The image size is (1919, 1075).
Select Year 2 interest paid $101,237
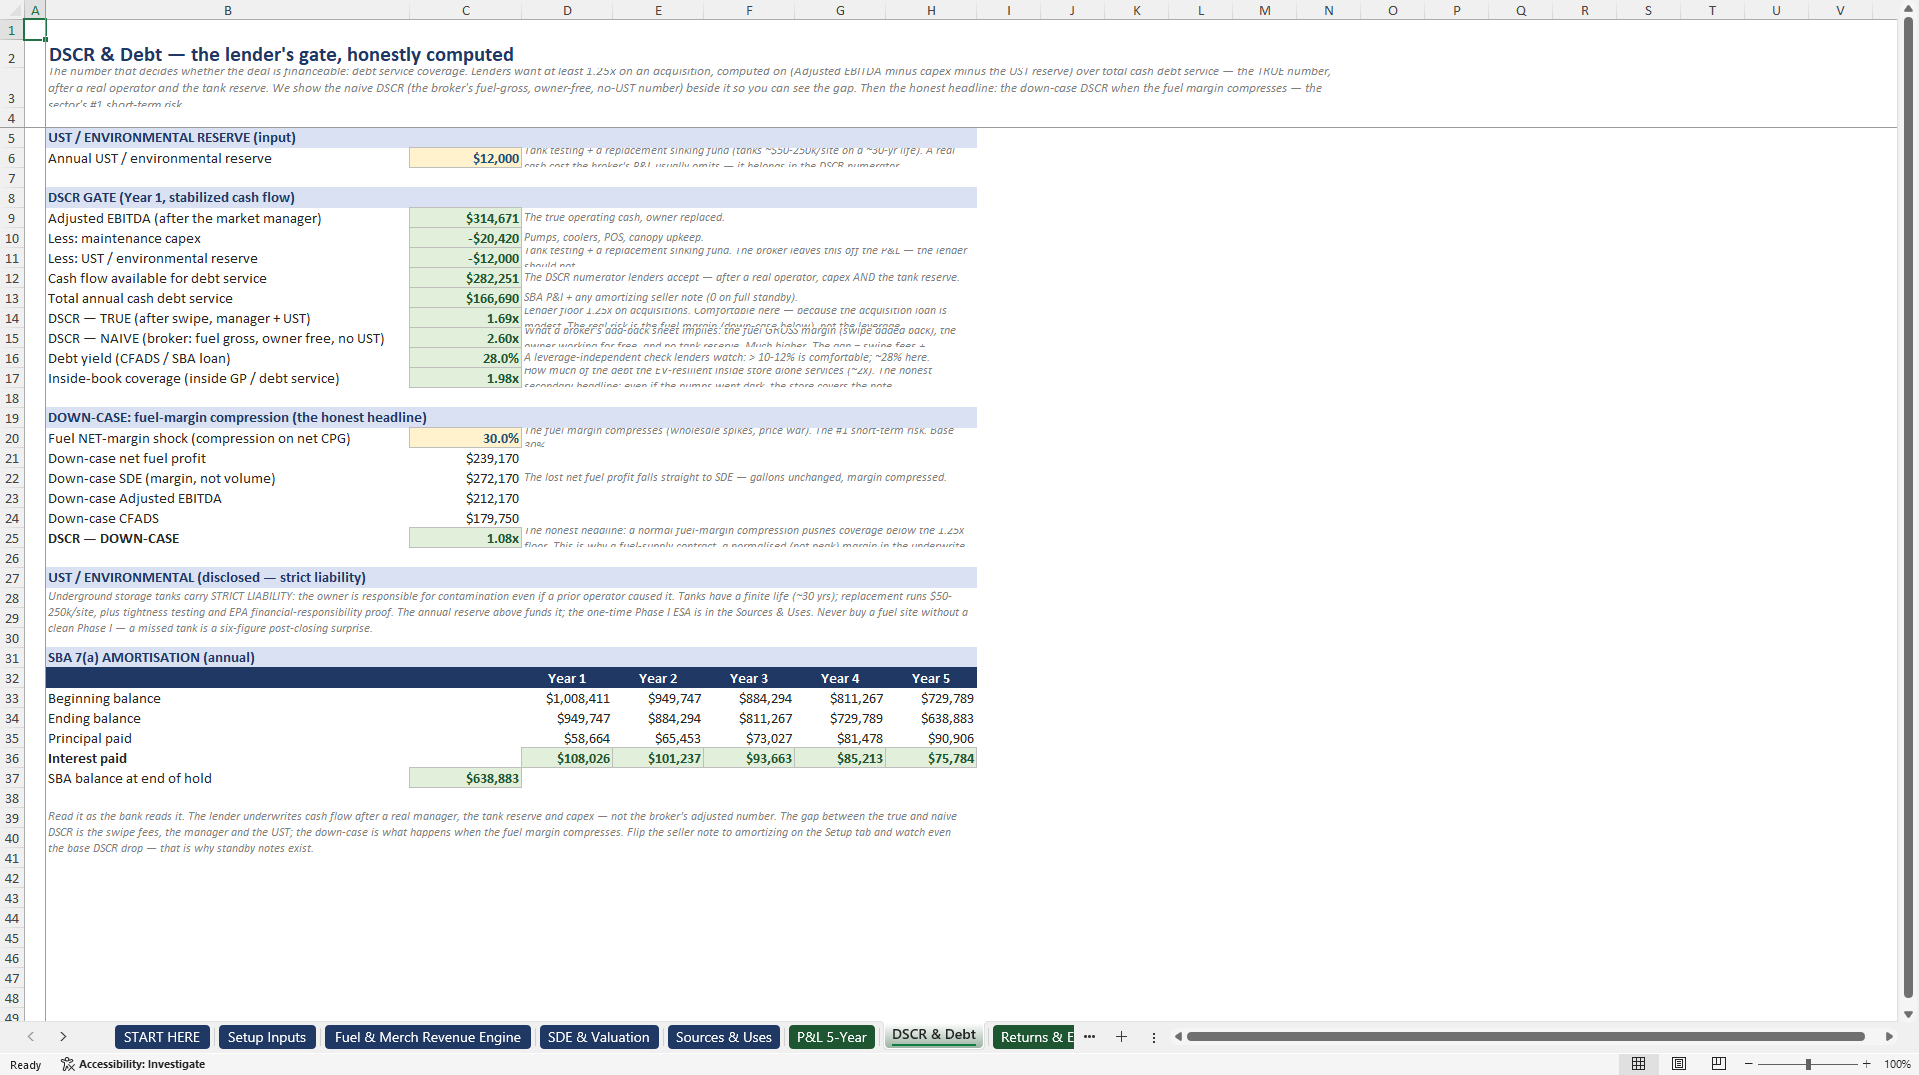(x=658, y=758)
